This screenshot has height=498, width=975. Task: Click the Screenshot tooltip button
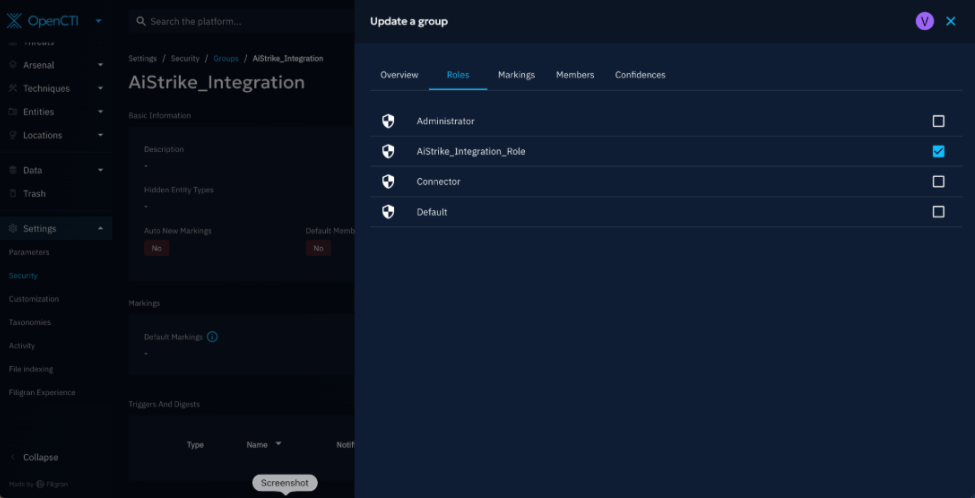(x=285, y=483)
